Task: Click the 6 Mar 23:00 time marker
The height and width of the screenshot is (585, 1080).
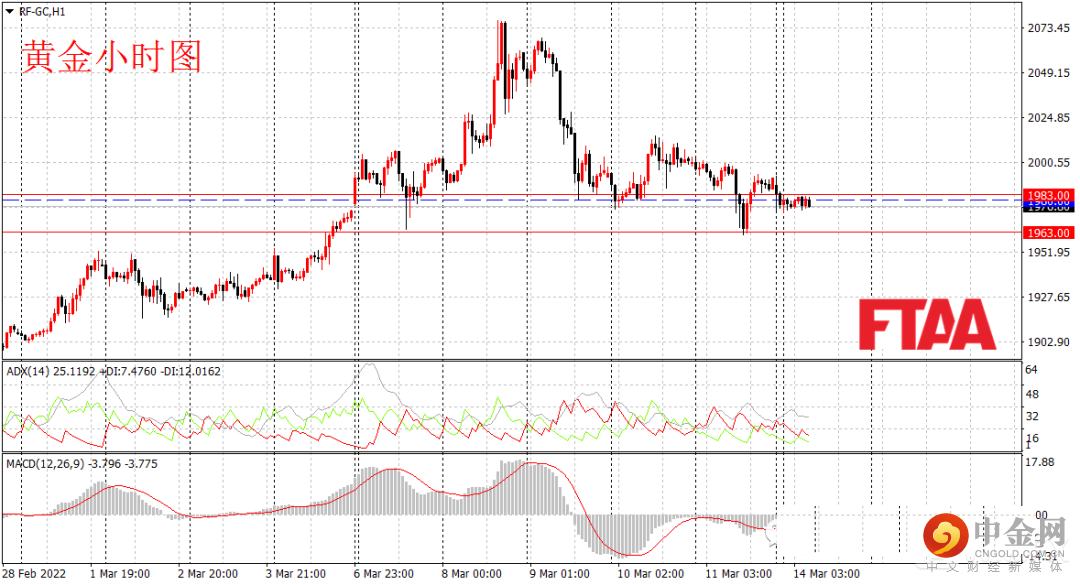Action: point(384,573)
